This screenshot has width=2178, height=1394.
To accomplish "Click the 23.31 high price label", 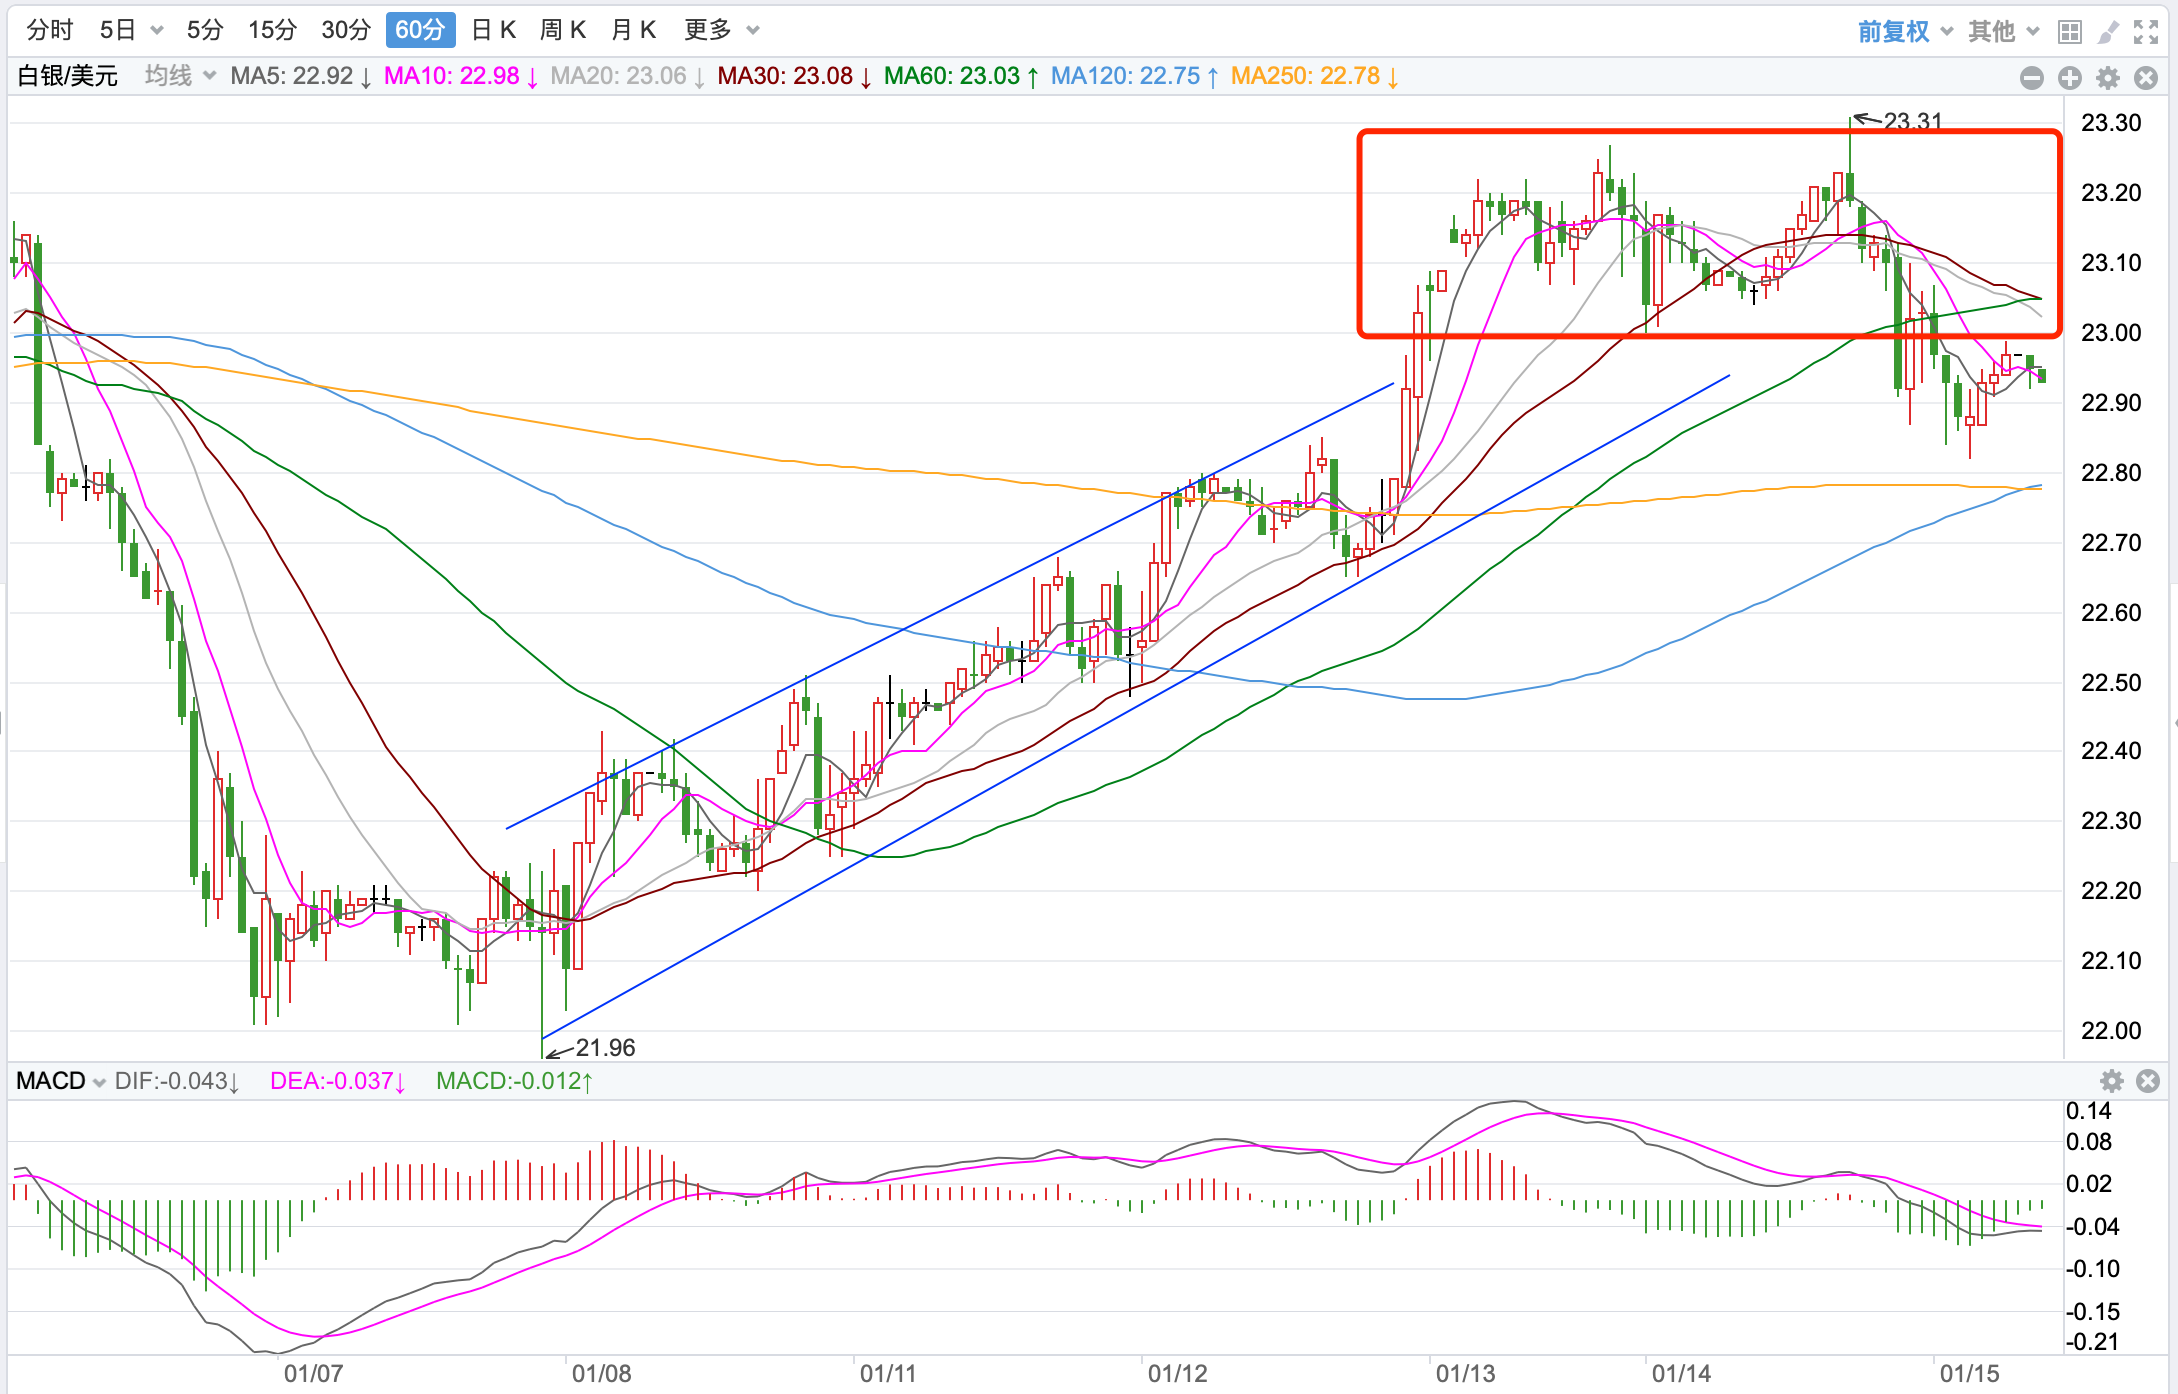I will 1912,122.
